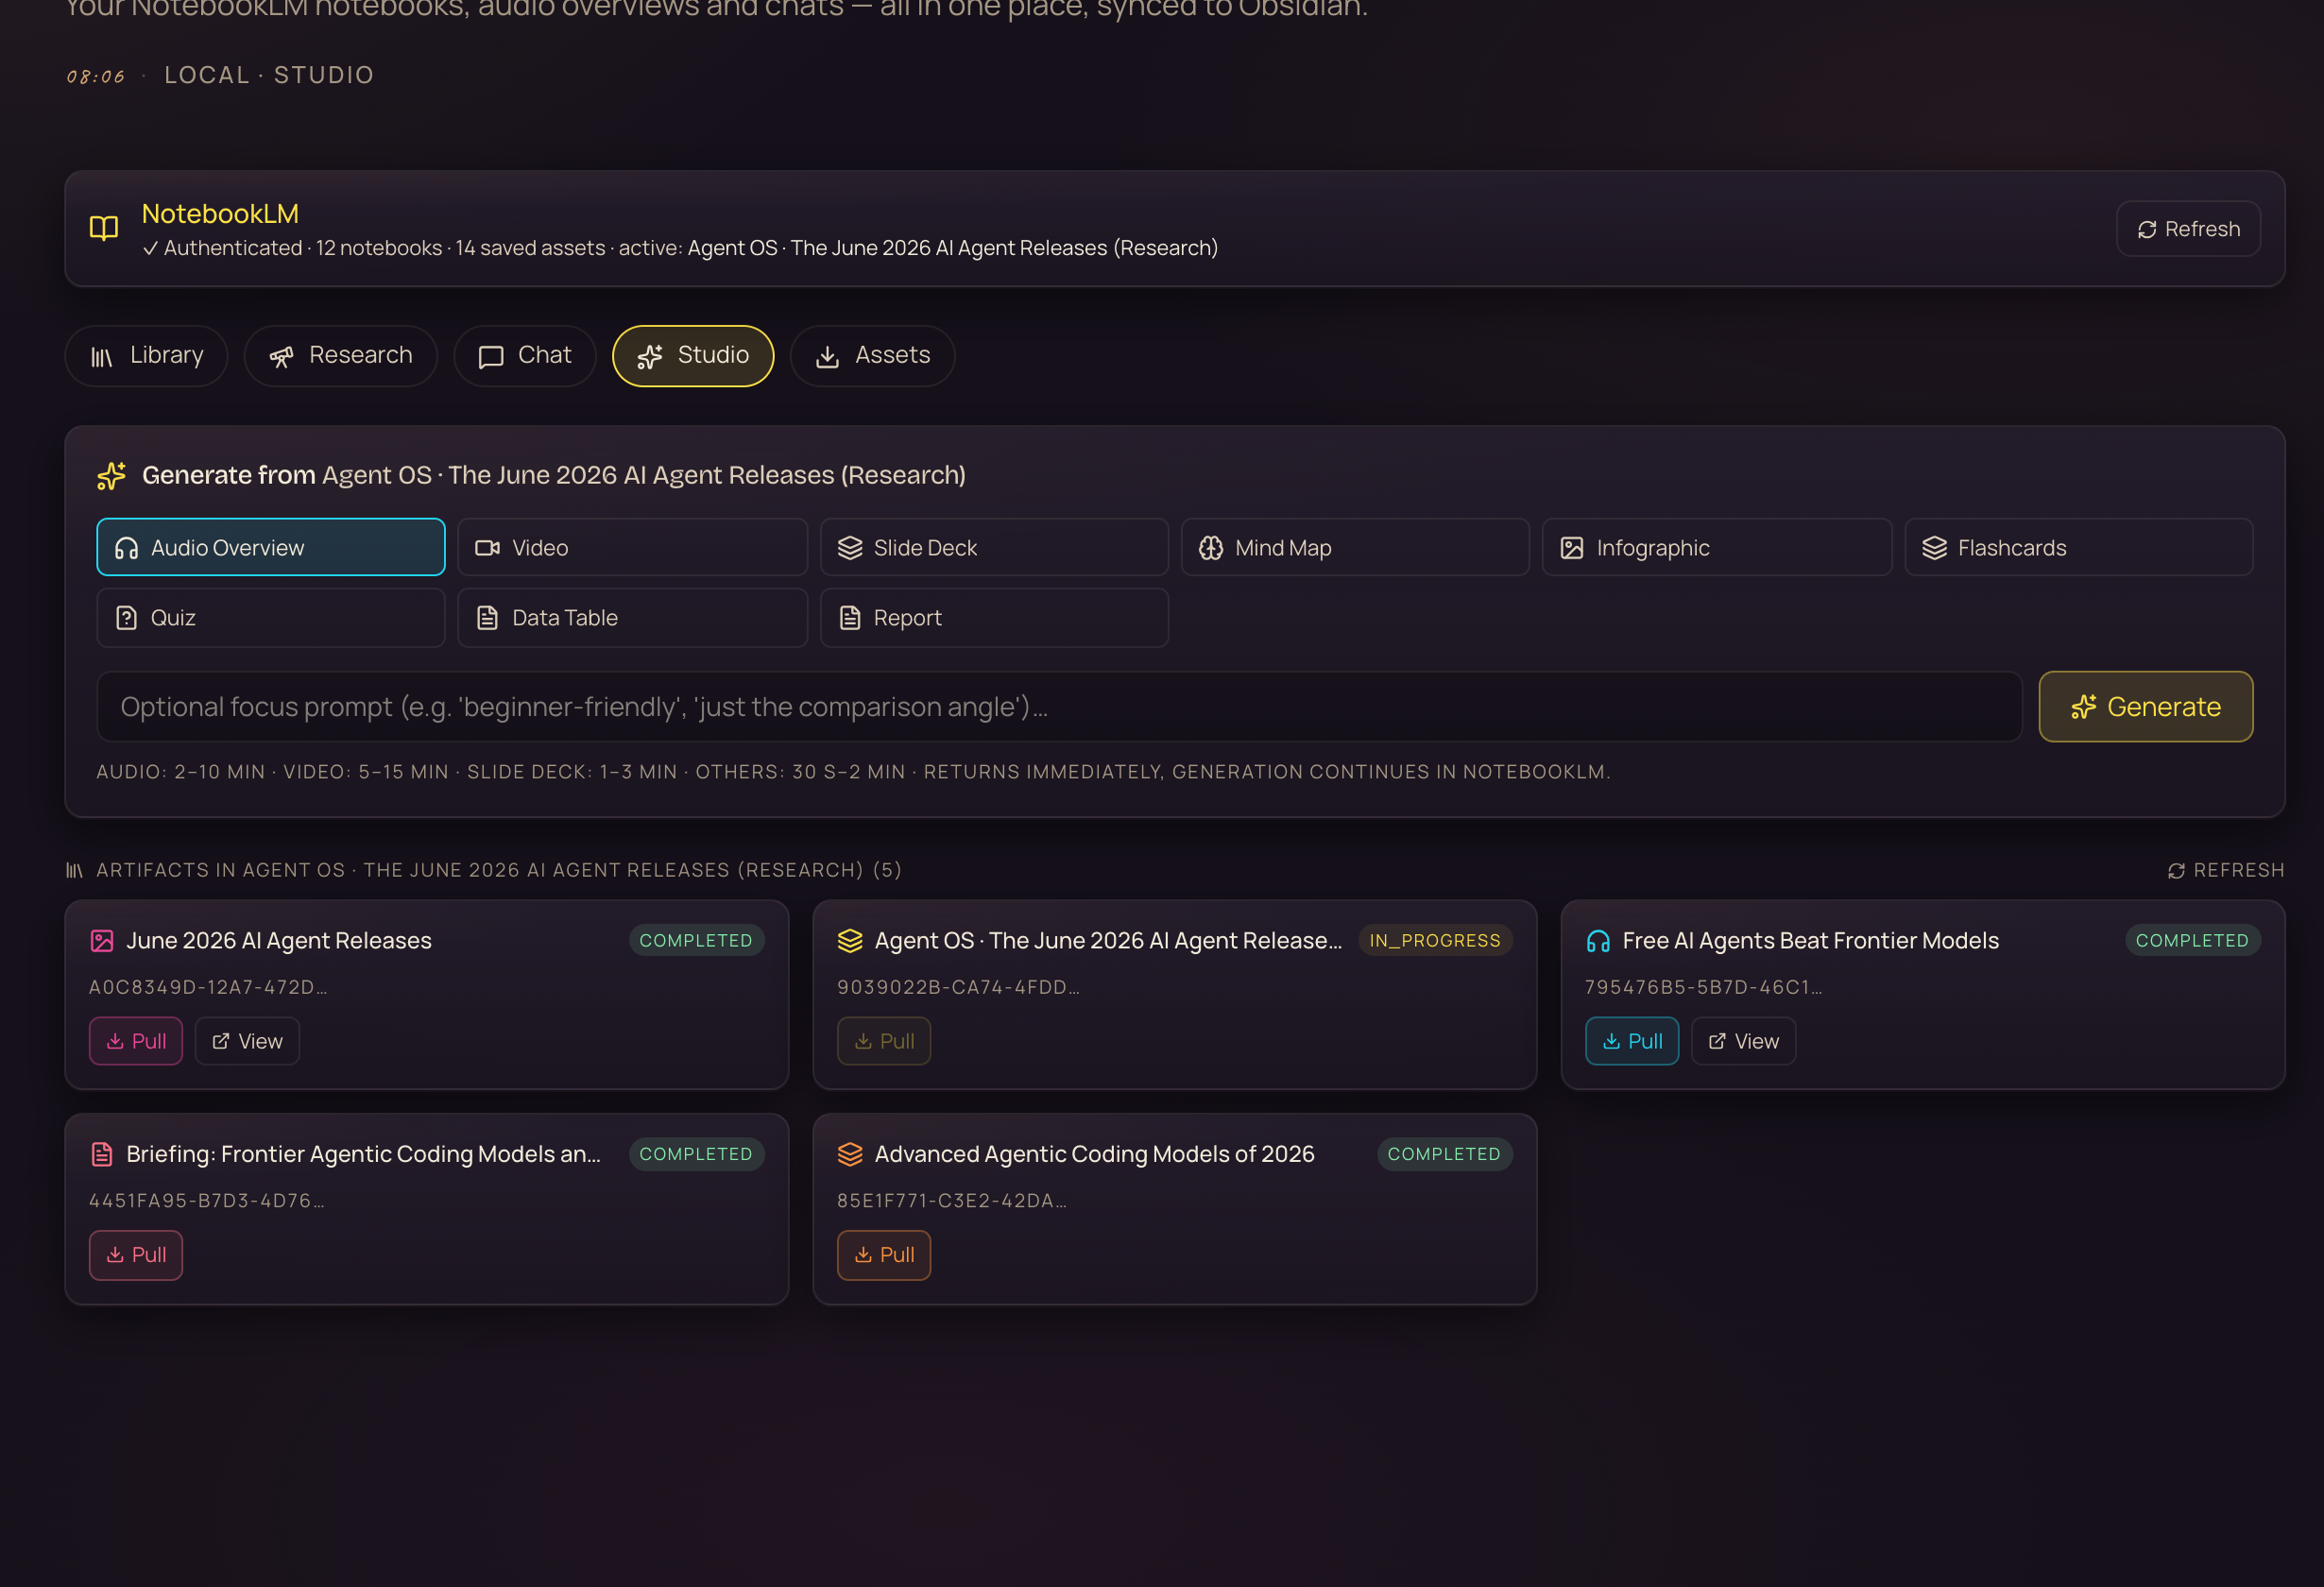Viewport: 2324px width, 1587px height.
Task: Pull the Free AI Agents Beat Frontier Models audio
Action: click(1632, 1040)
